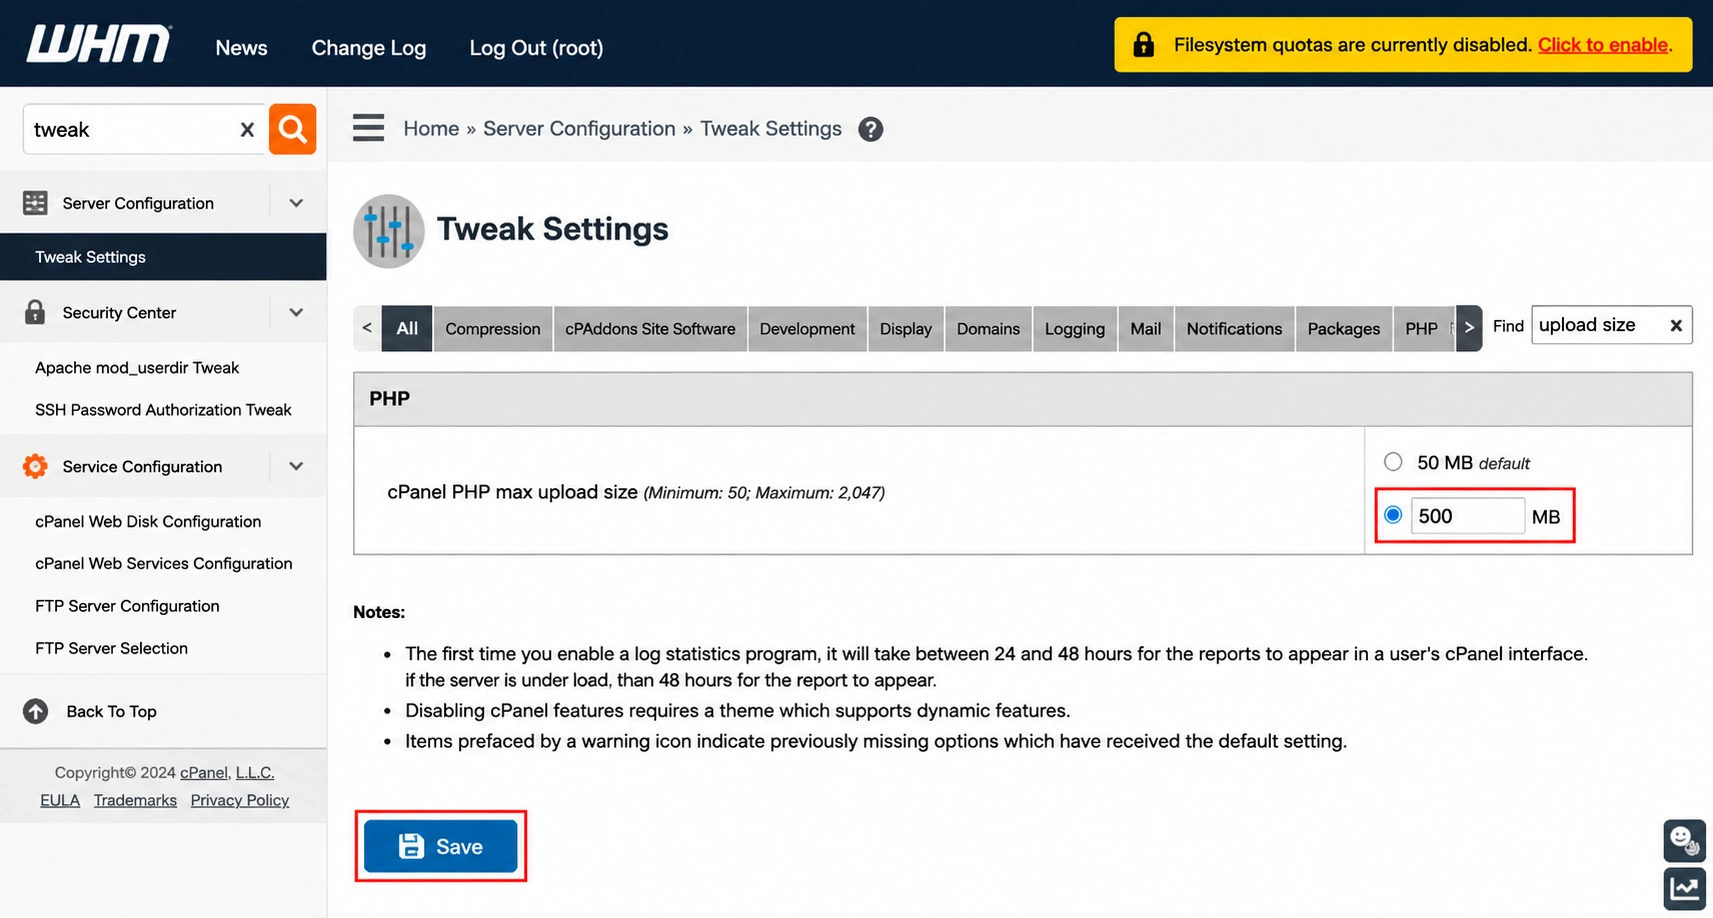1713x918 pixels.
Task: Click the Tweak Settings sliders icon
Action: click(389, 231)
